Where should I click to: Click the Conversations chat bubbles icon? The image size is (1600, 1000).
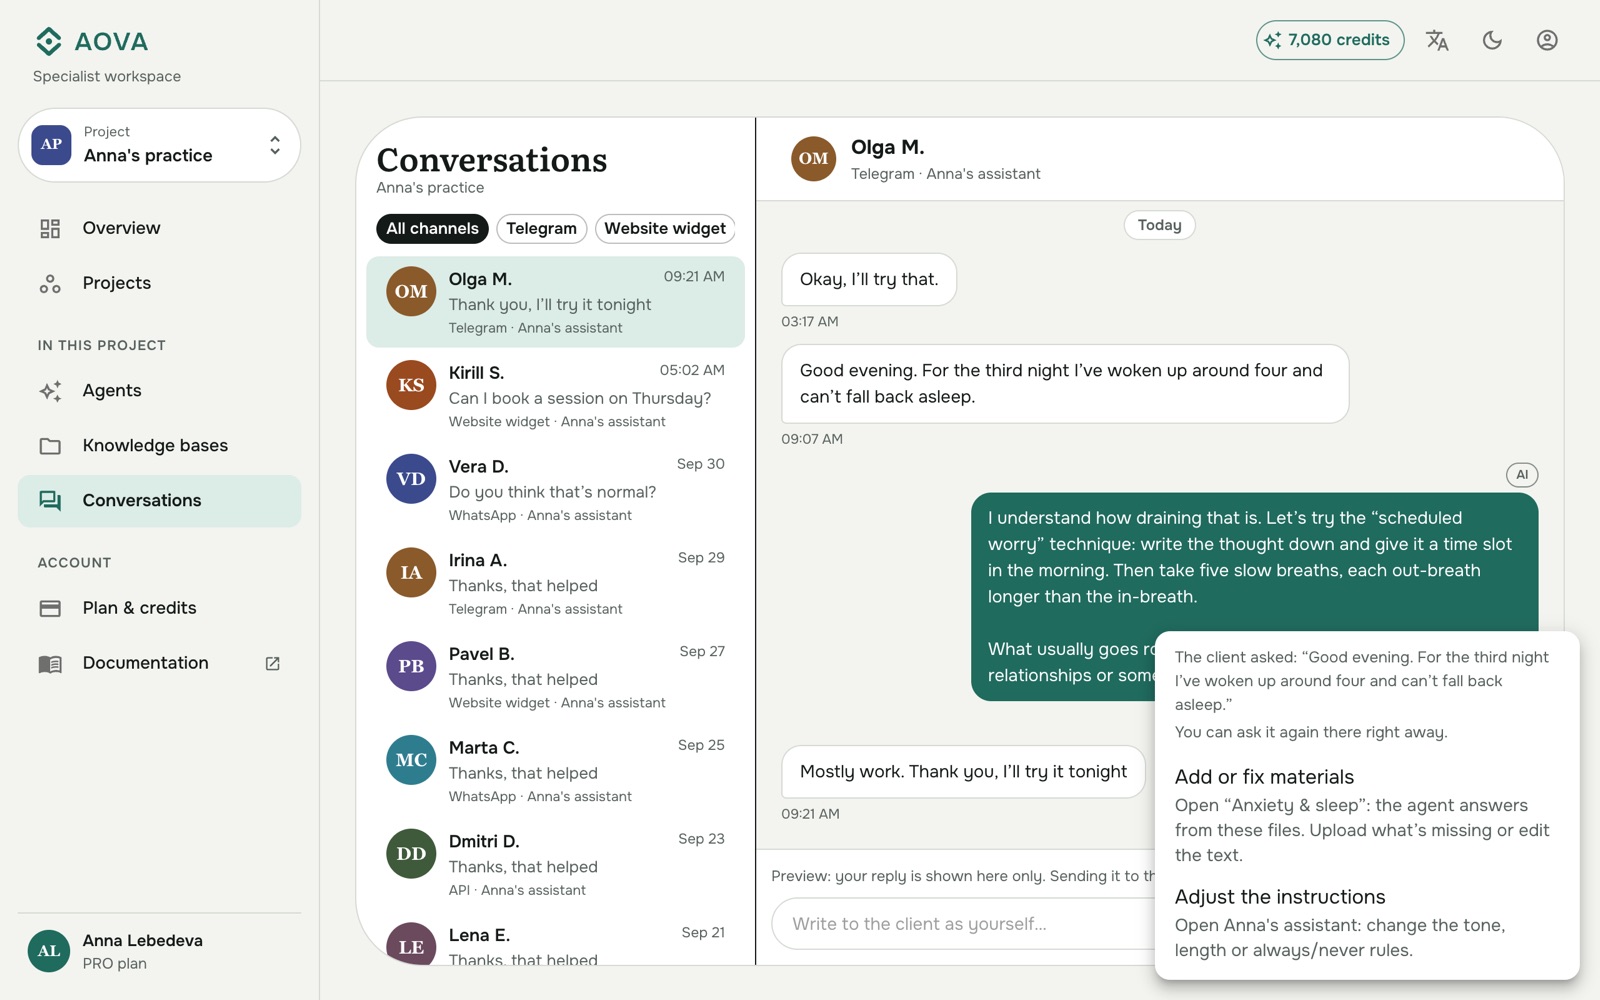point(50,501)
